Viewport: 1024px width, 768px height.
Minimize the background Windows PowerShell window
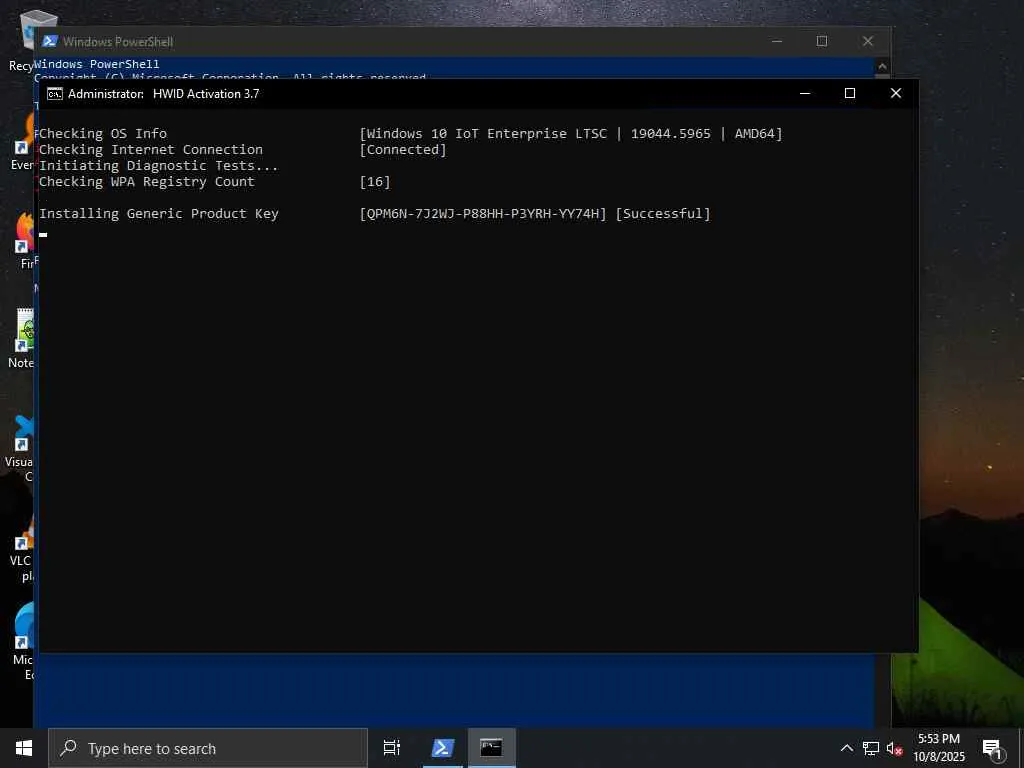[x=776, y=41]
